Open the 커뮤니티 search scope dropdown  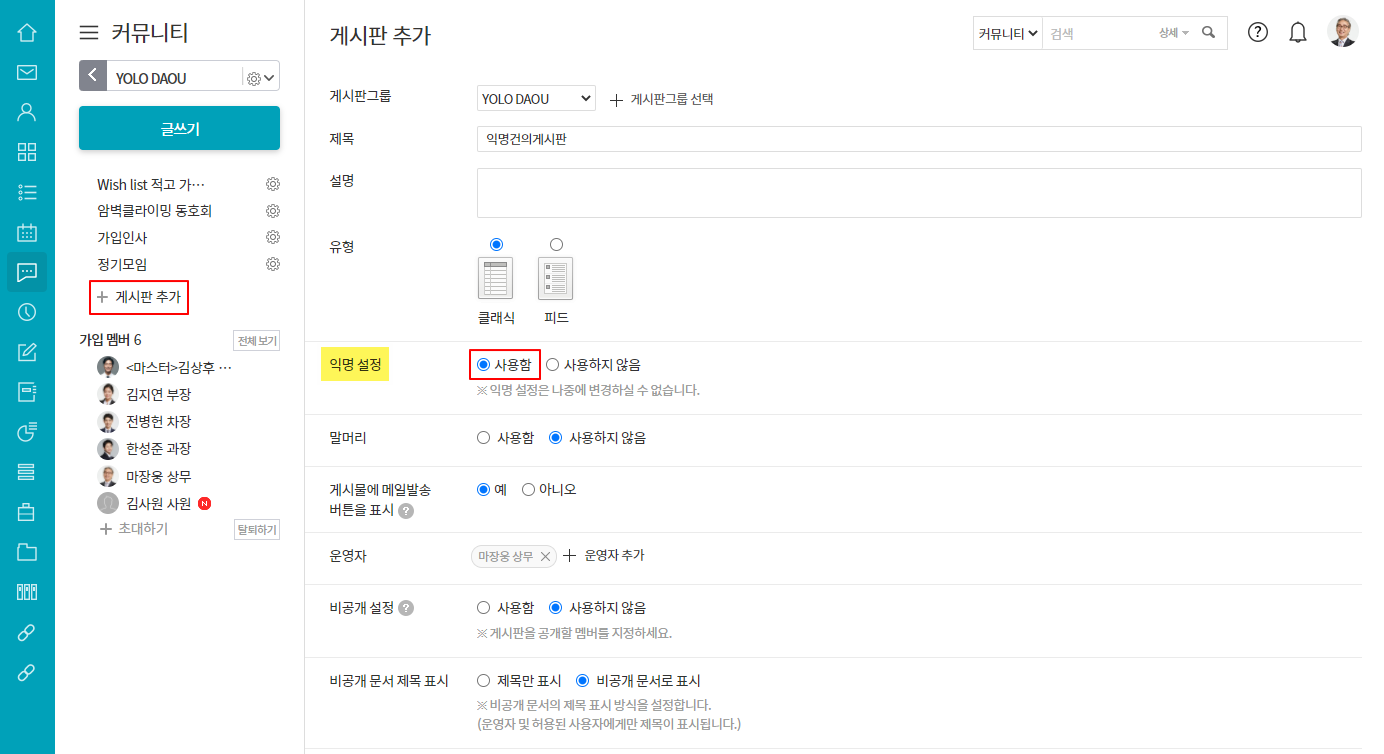pos(1006,32)
